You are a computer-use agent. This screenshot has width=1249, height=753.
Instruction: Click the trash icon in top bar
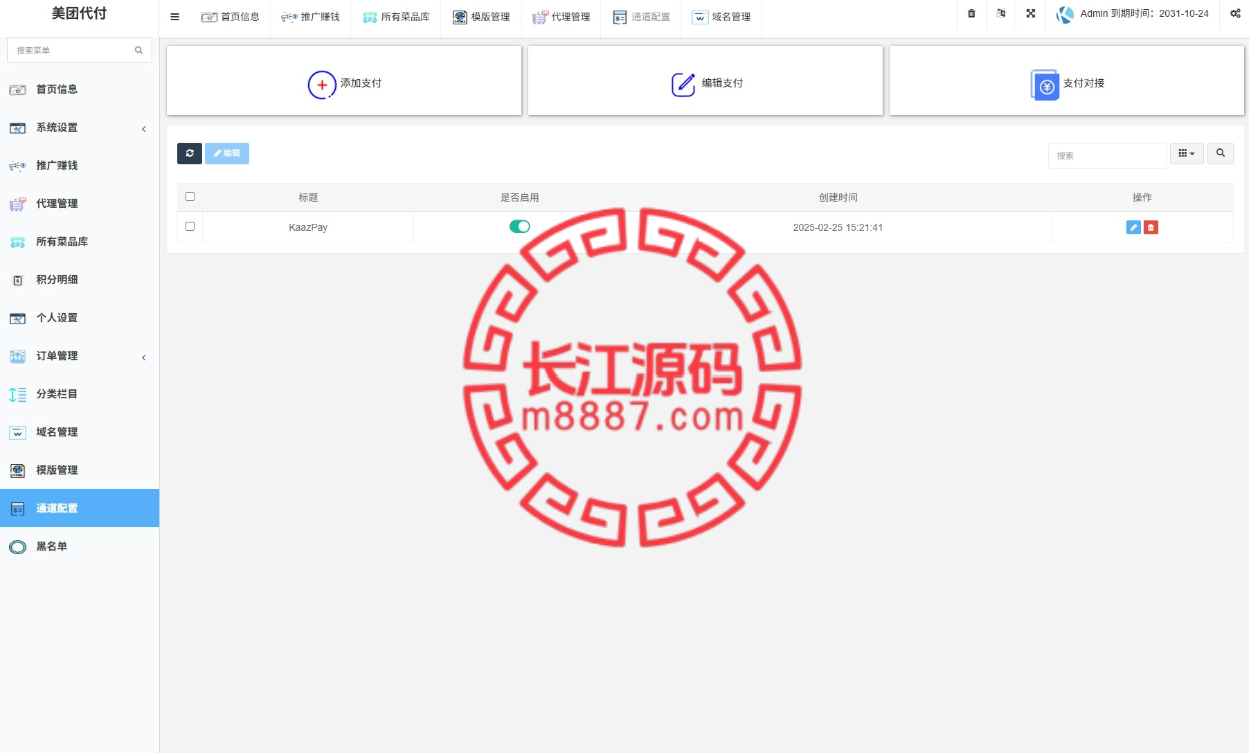pos(971,14)
